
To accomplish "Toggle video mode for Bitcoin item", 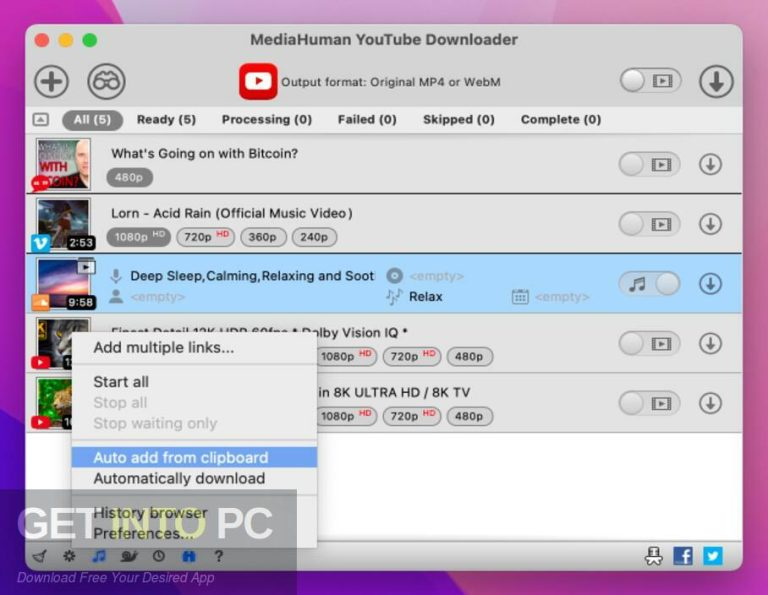I will click(649, 165).
